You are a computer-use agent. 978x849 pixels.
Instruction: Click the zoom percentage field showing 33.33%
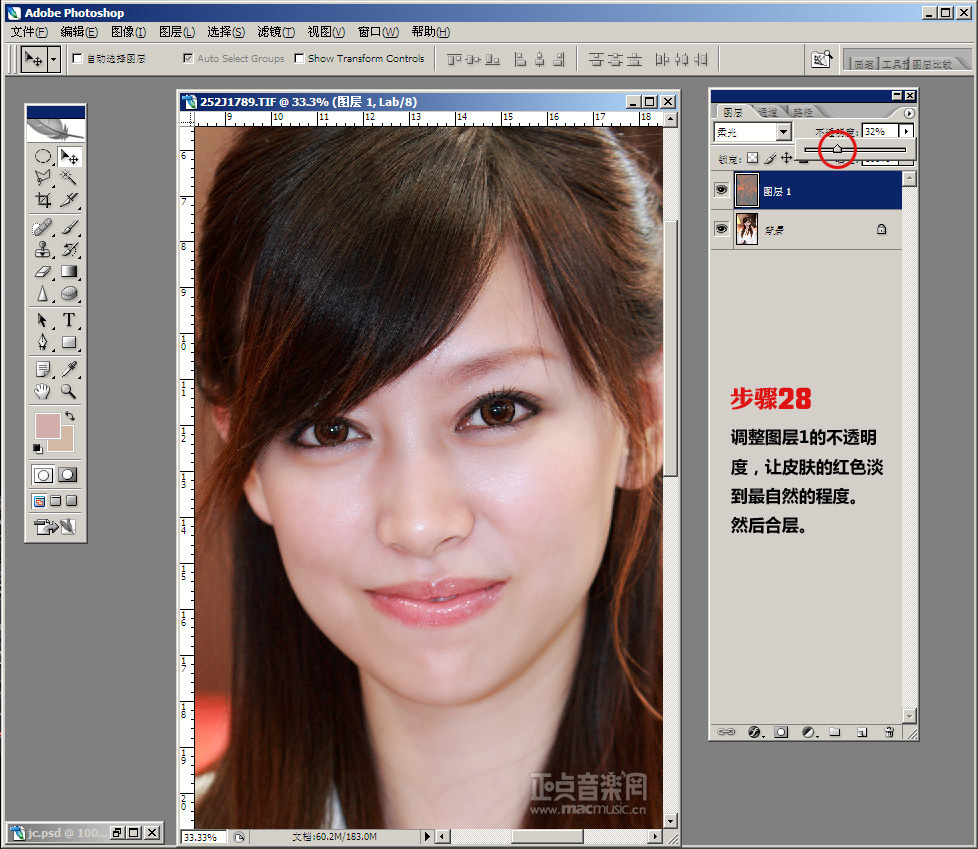[x=203, y=836]
